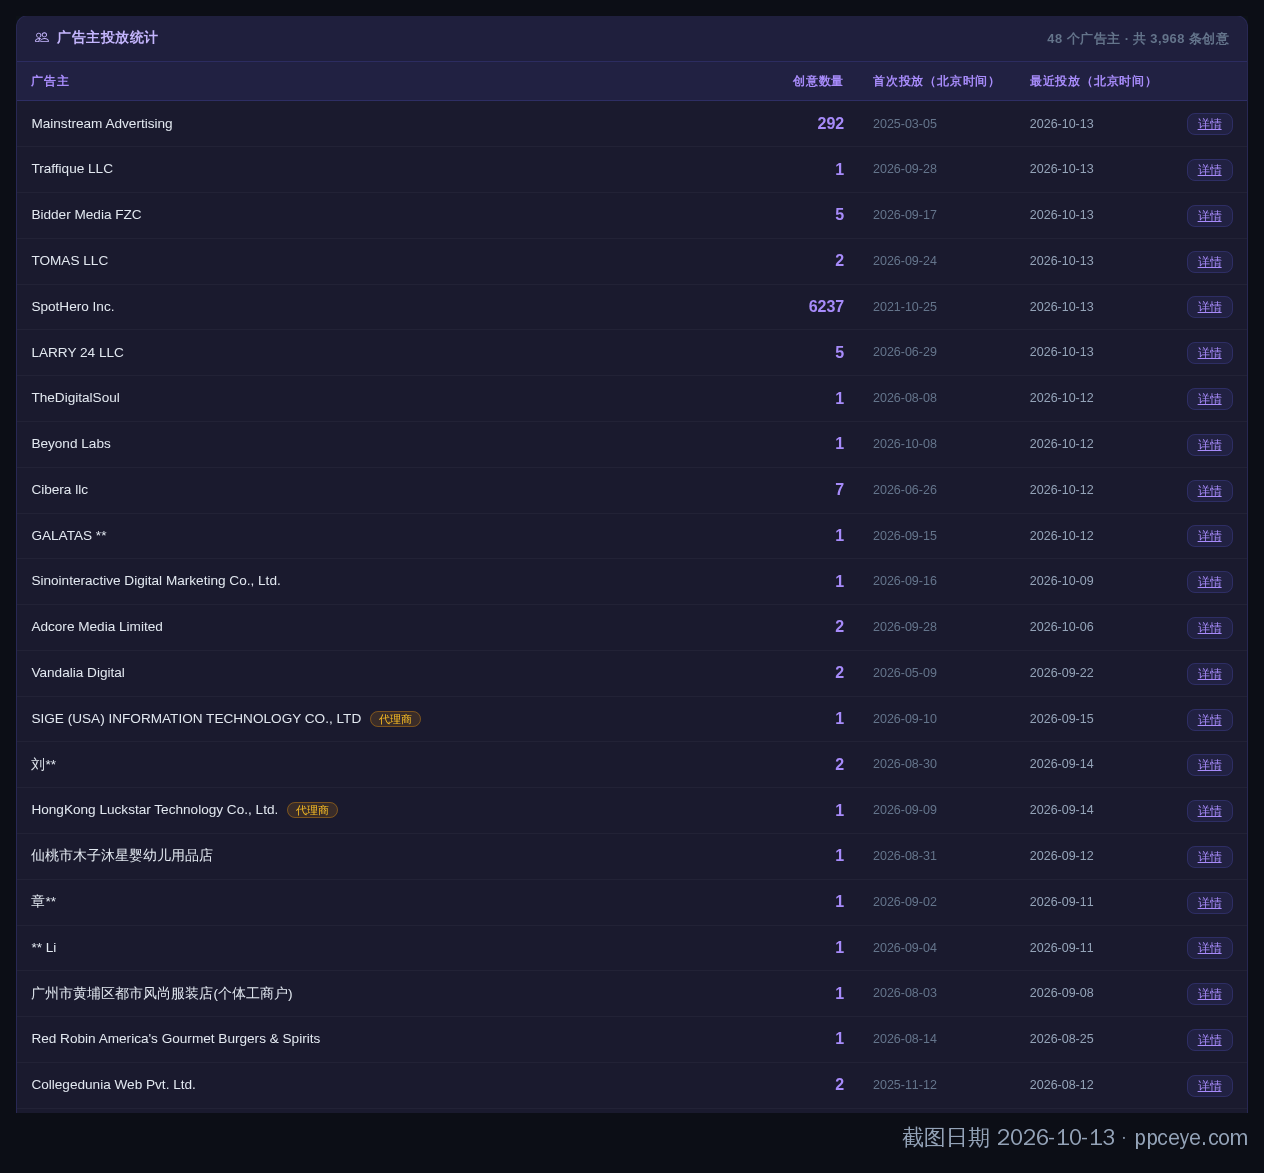Click the 代理商 badge beside HongKong Luckstar
Screen dimensions: 1264x1173
pyautogui.click(x=312, y=810)
